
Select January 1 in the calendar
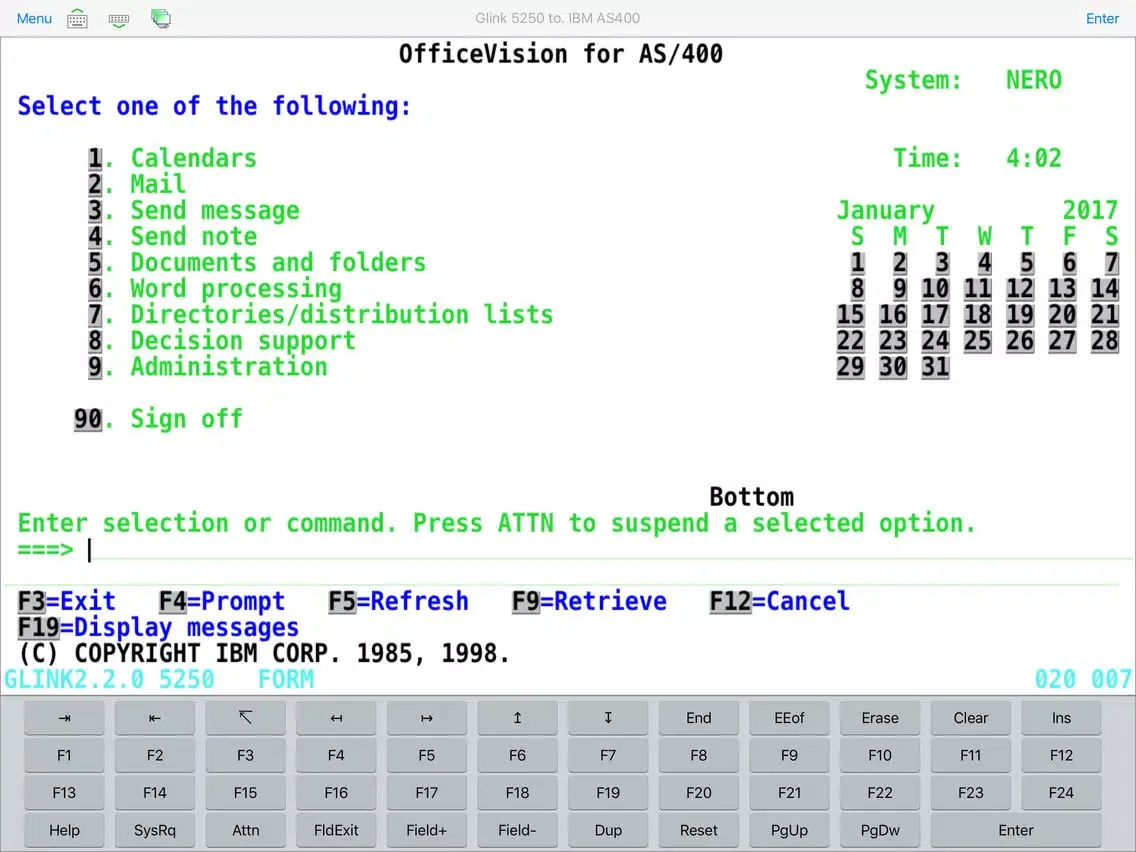tap(858, 262)
